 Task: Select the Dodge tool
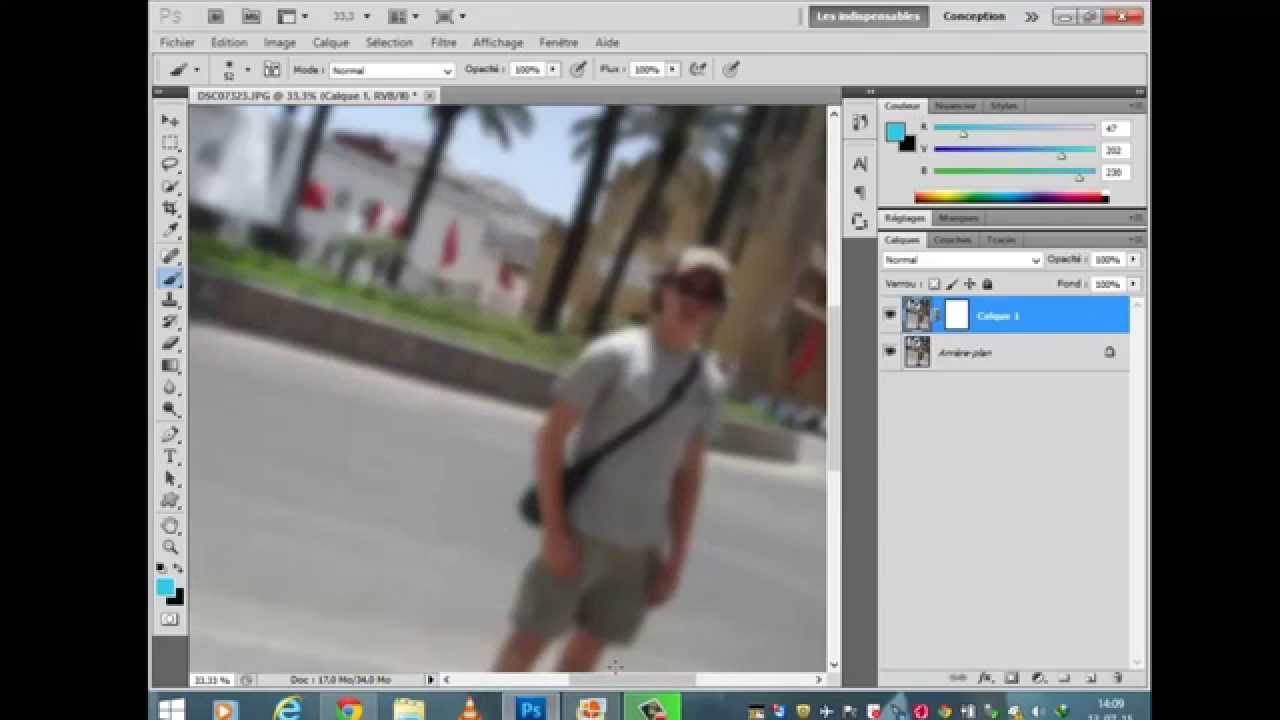170,410
